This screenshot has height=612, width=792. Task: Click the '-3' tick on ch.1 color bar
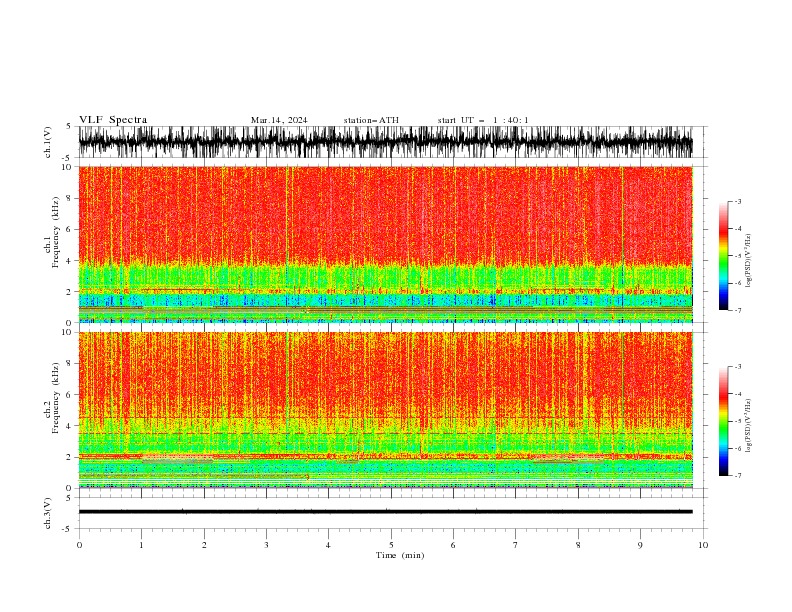tap(738, 201)
